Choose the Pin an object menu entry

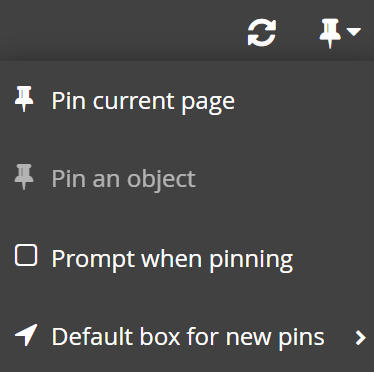187,178
